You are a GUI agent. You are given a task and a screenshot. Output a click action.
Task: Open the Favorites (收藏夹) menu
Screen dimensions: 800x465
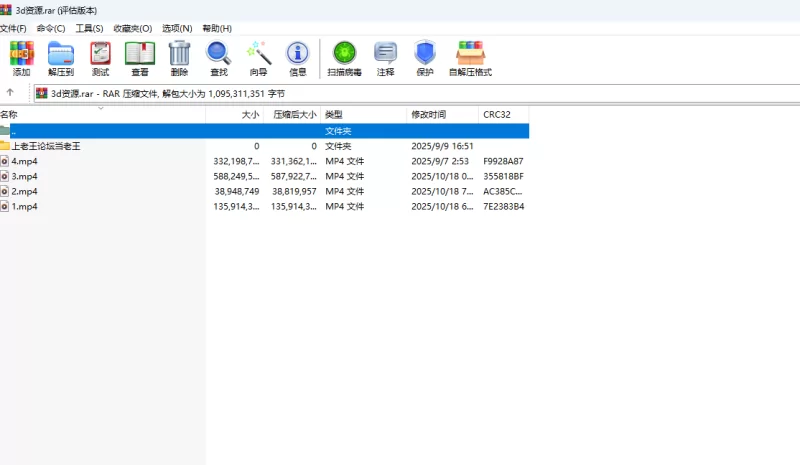point(132,29)
